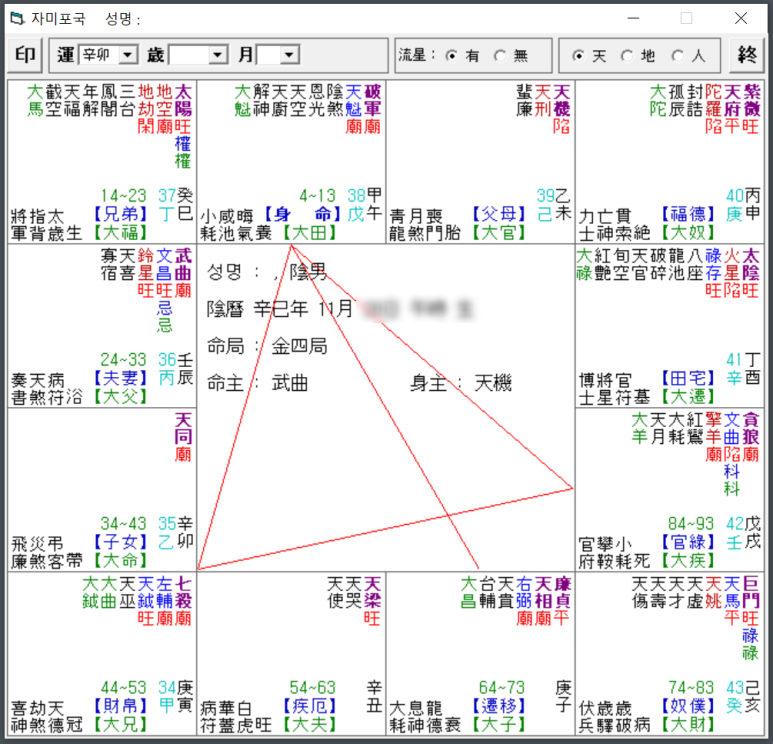773x744 pixels.
Task: Click the 太陽 star in 巳 palace
Action: 183,101
